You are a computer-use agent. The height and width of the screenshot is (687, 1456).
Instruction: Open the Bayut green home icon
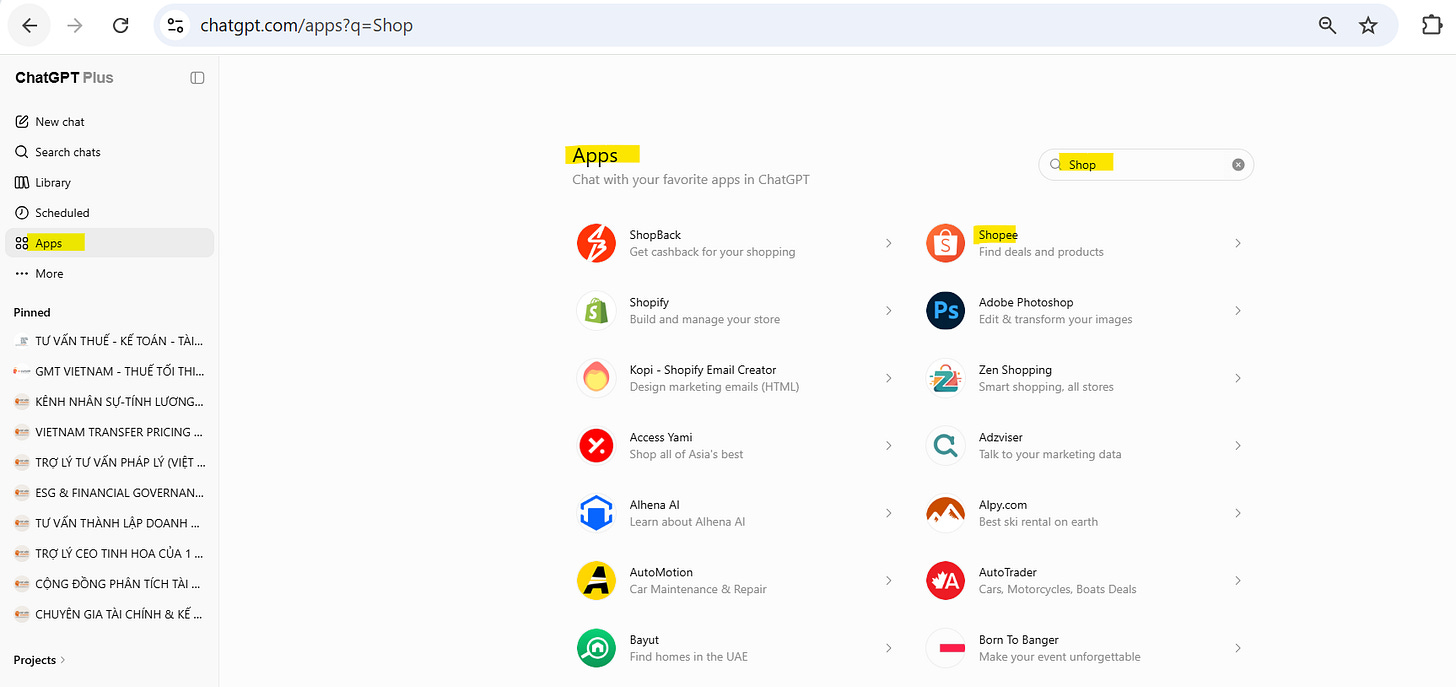pyautogui.click(x=596, y=648)
